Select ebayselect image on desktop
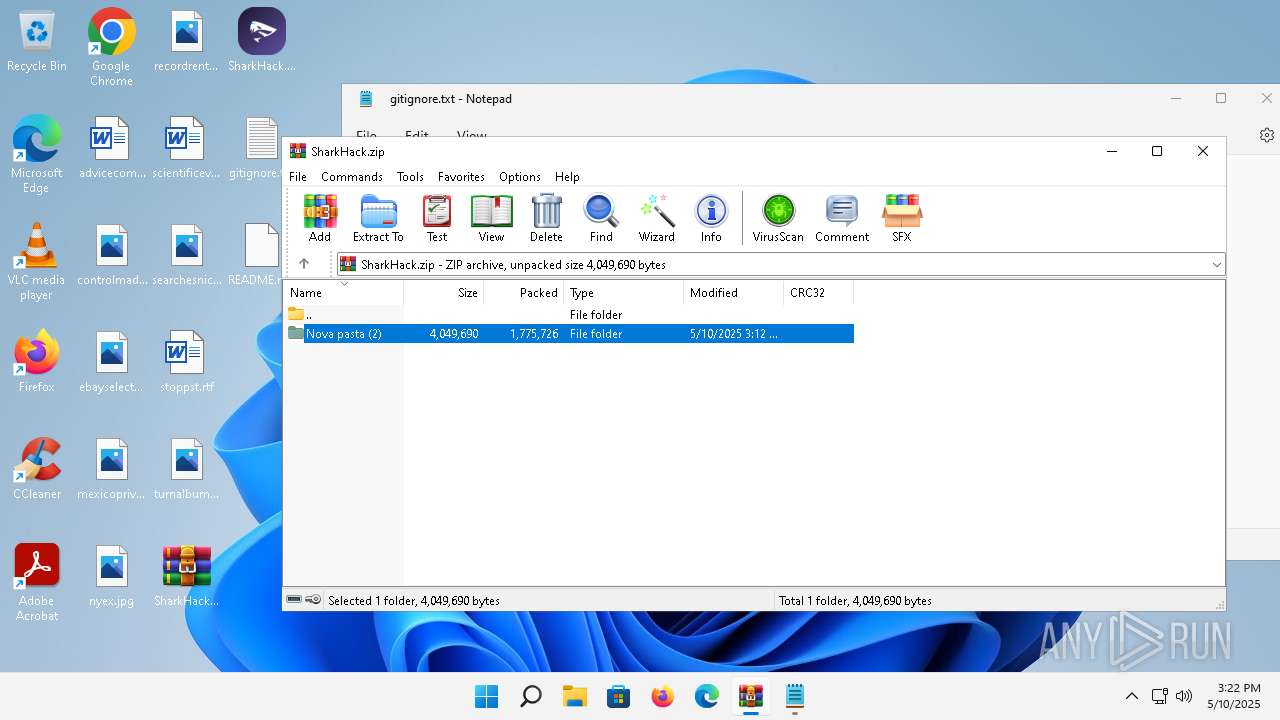 111,361
